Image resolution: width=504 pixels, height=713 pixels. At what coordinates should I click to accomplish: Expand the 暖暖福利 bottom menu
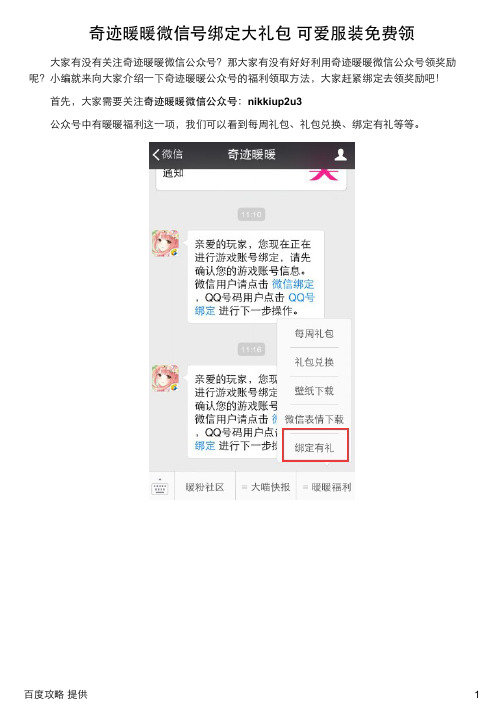pos(327,487)
